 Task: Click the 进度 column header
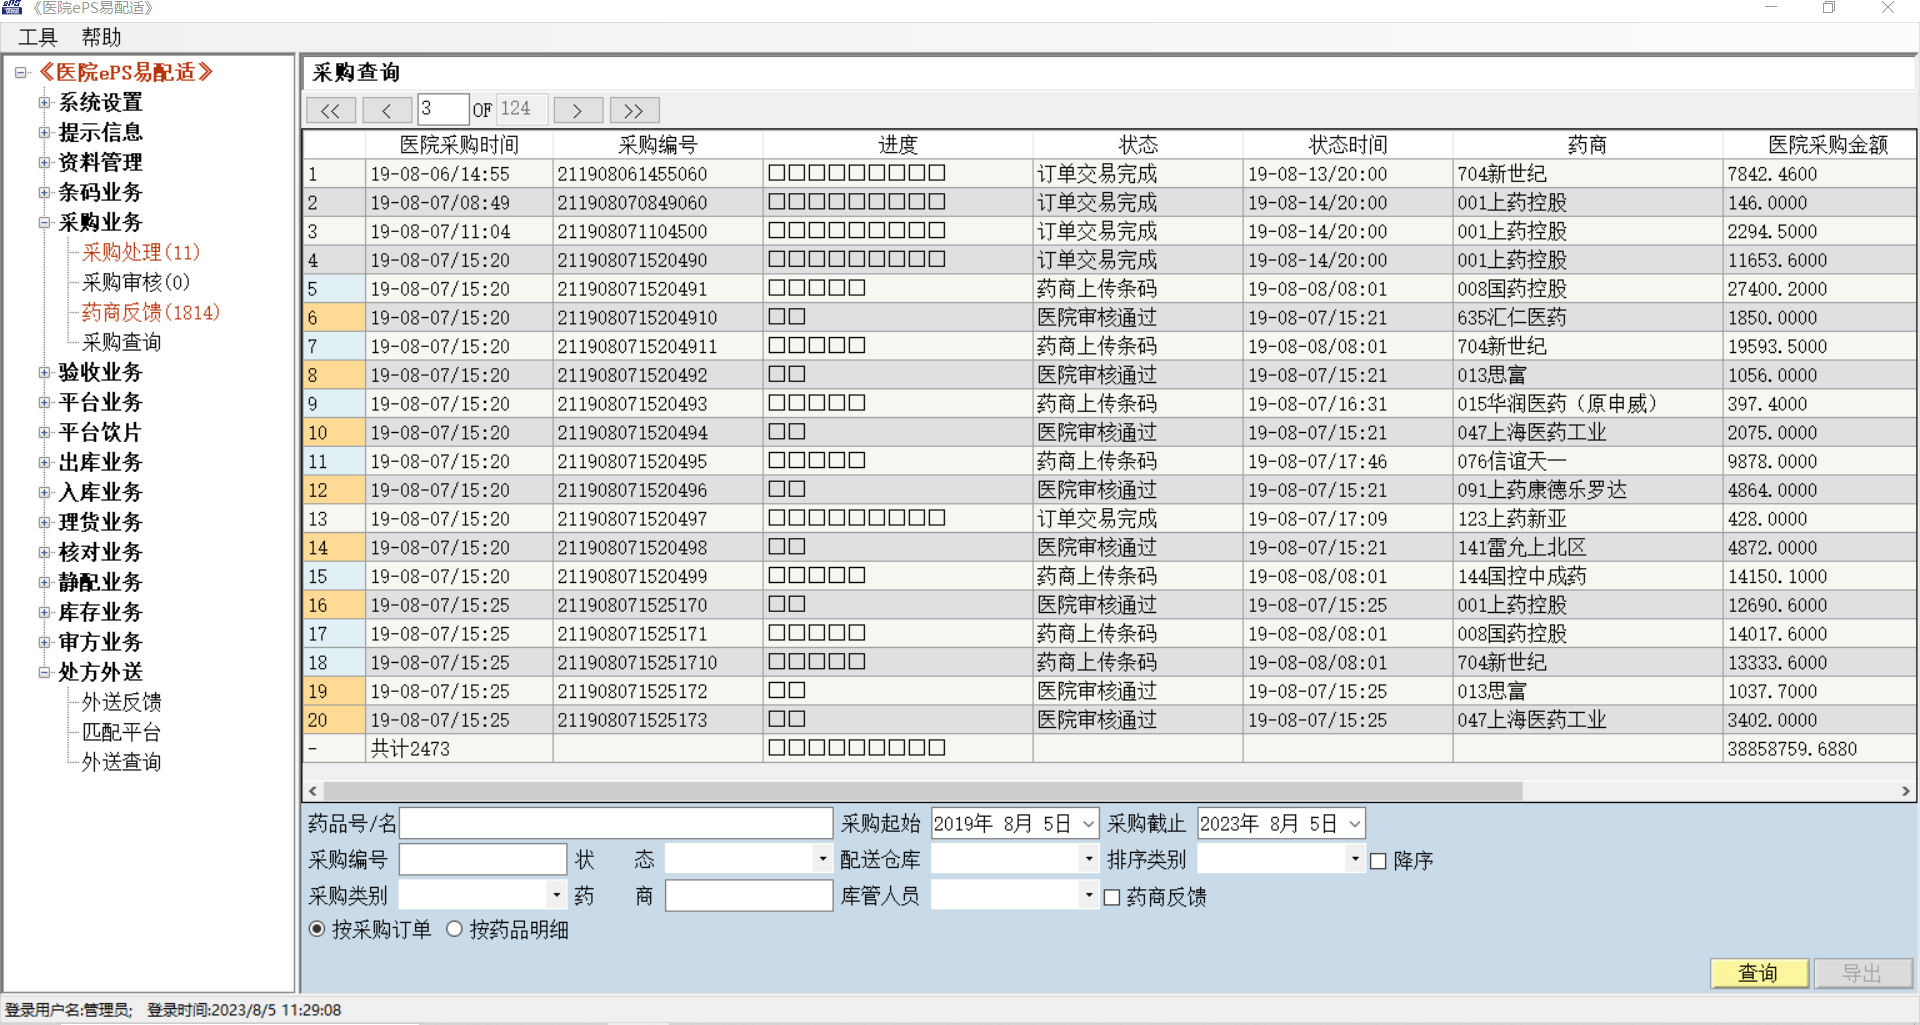[x=898, y=145]
